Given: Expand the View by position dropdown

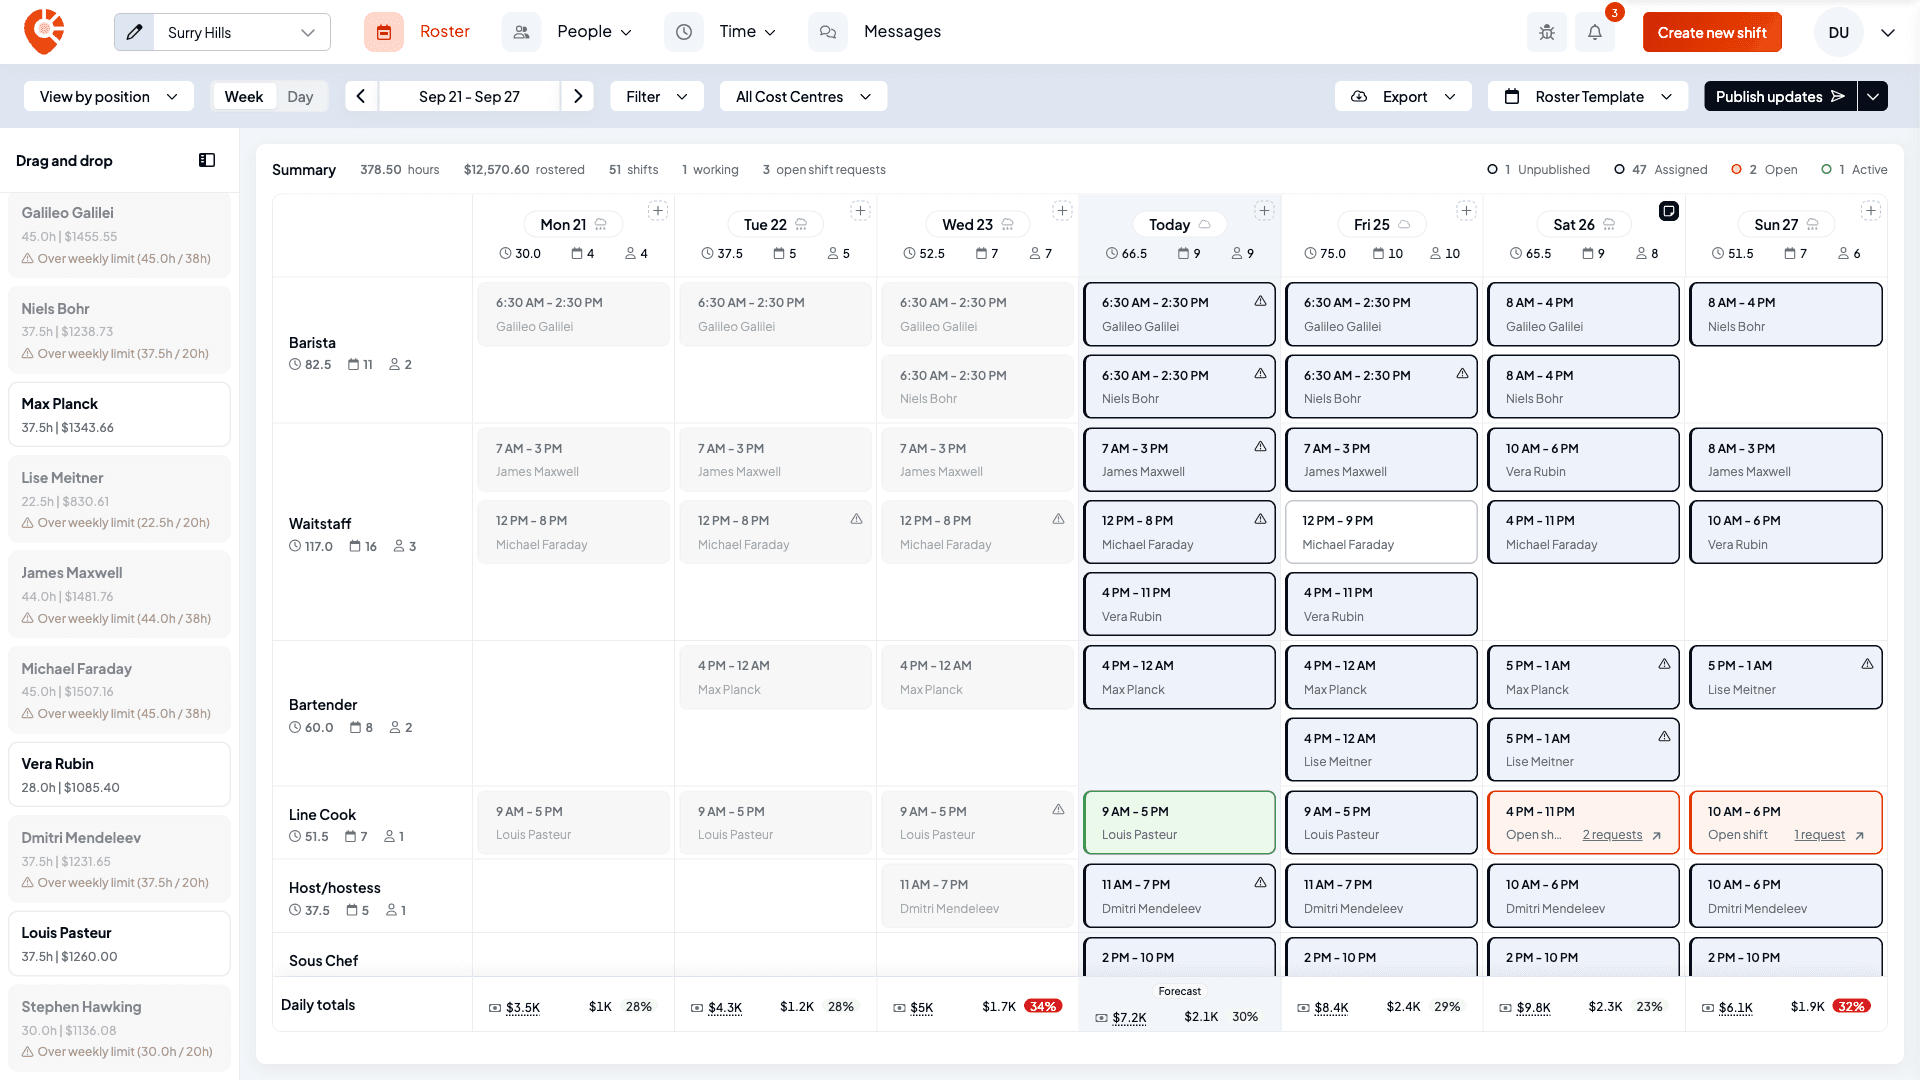Looking at the screenshot, I should click(x=109, y=96).
